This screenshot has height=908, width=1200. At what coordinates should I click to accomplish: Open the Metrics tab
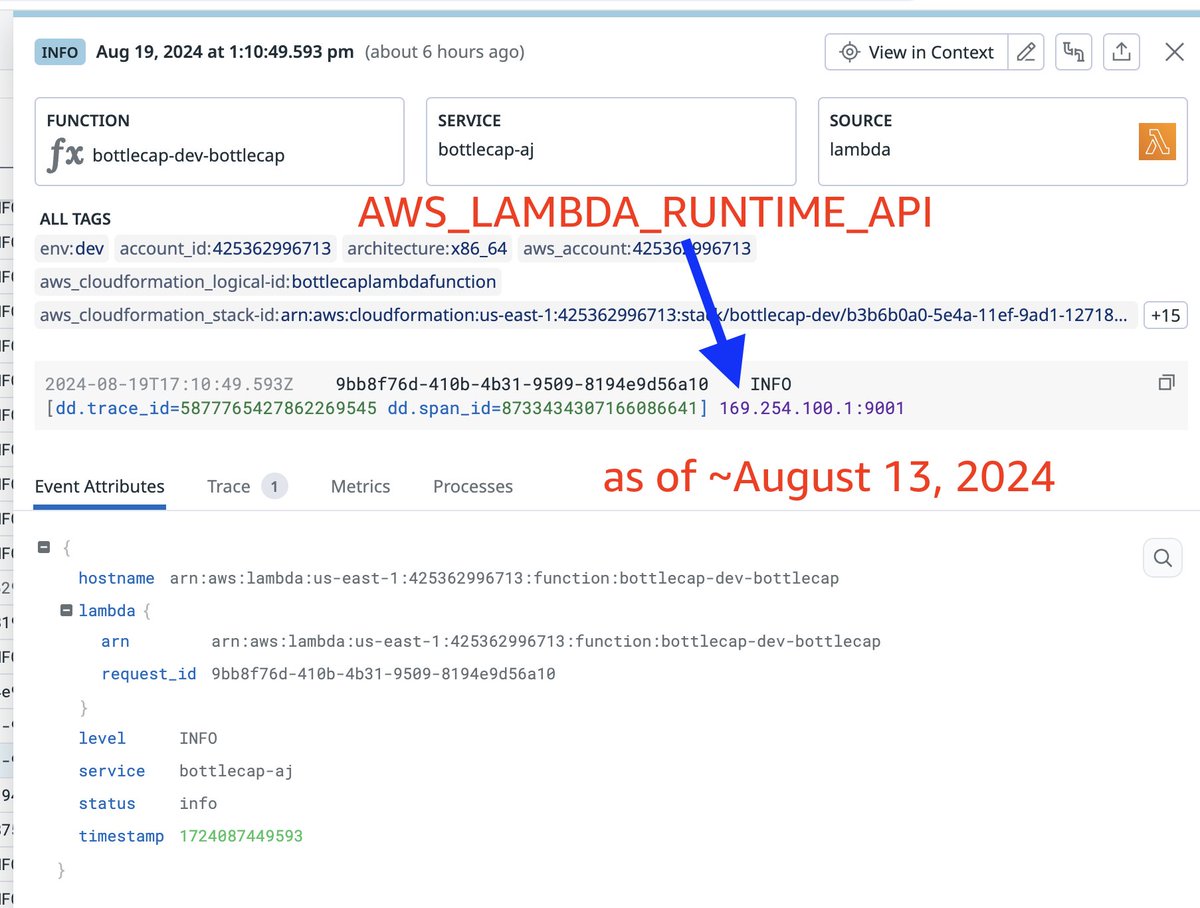[x=360, y=487]
